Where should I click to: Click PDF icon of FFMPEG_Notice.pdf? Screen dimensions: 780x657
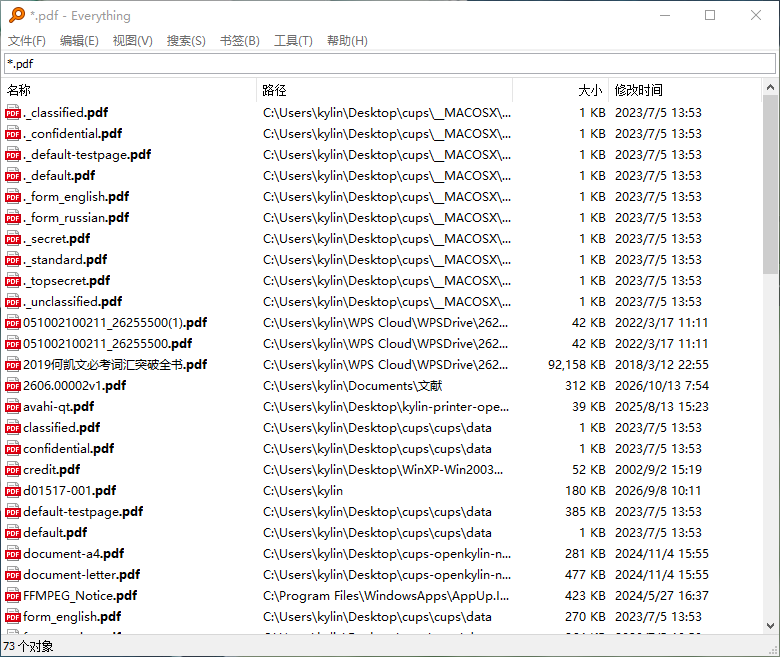point(13,596)
